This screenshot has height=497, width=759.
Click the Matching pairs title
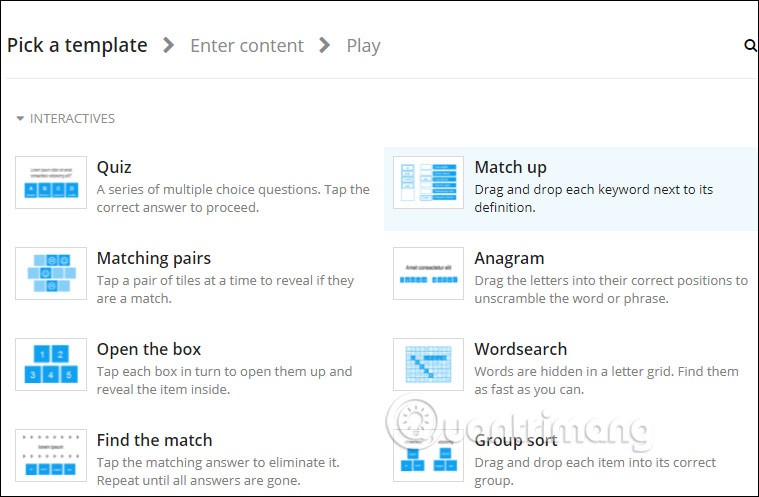click(x=153, y=258)
